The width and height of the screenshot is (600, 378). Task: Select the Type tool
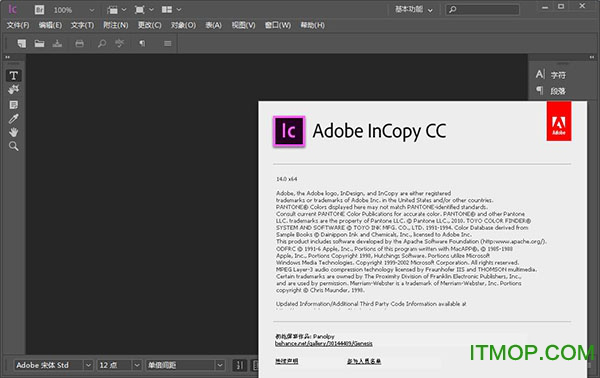14,75
